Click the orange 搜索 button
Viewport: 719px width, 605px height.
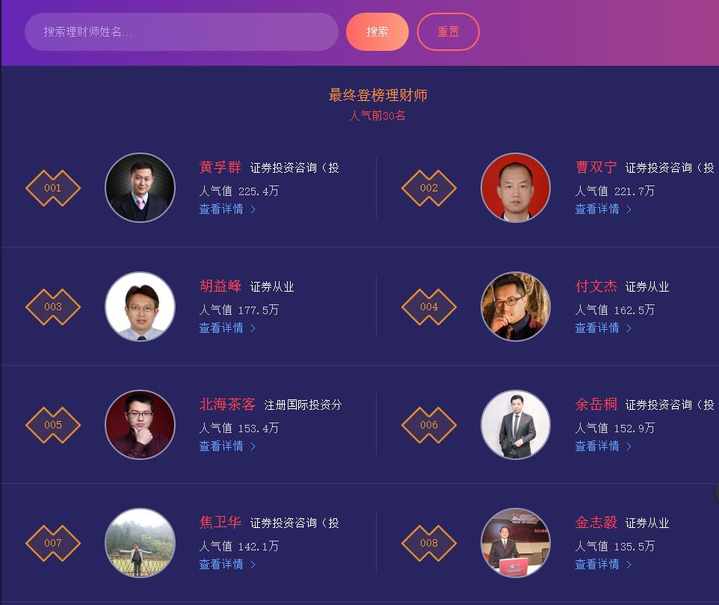pos(377,32)
